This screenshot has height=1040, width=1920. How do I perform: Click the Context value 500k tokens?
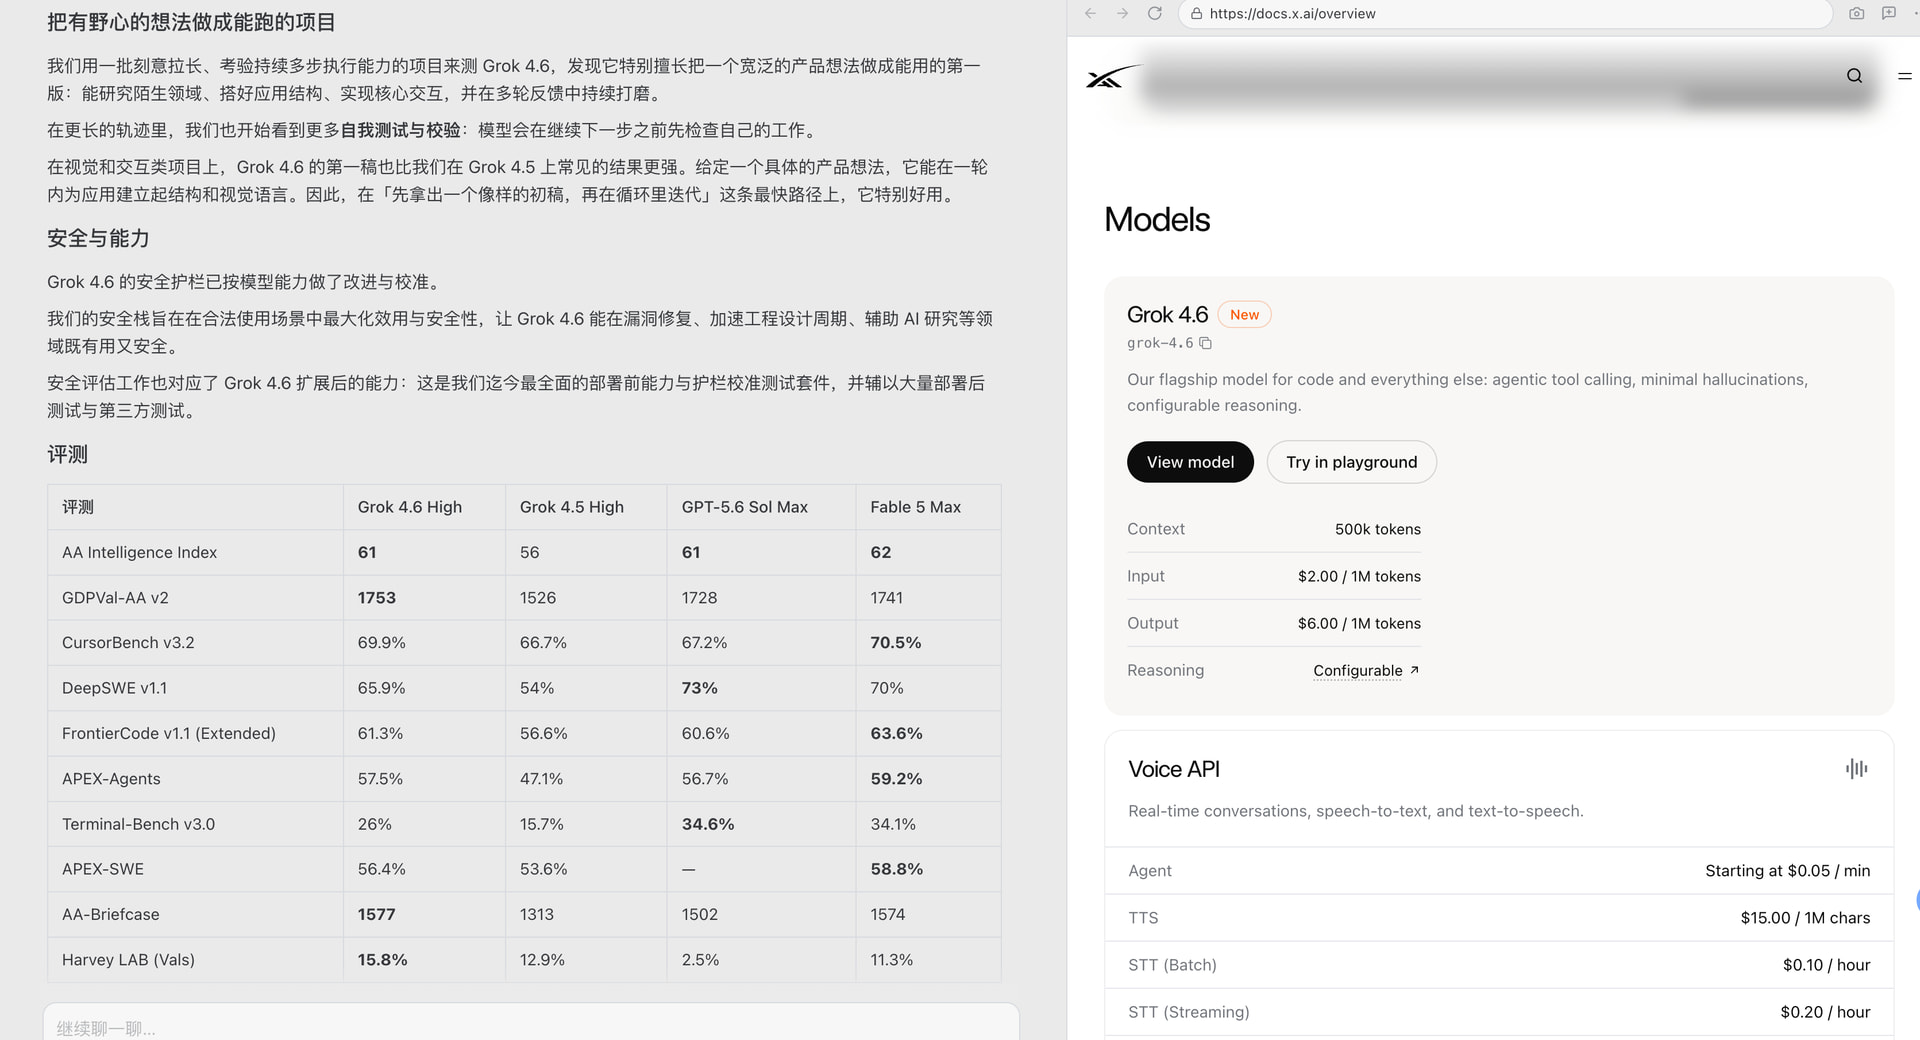tap(1377, 529)
